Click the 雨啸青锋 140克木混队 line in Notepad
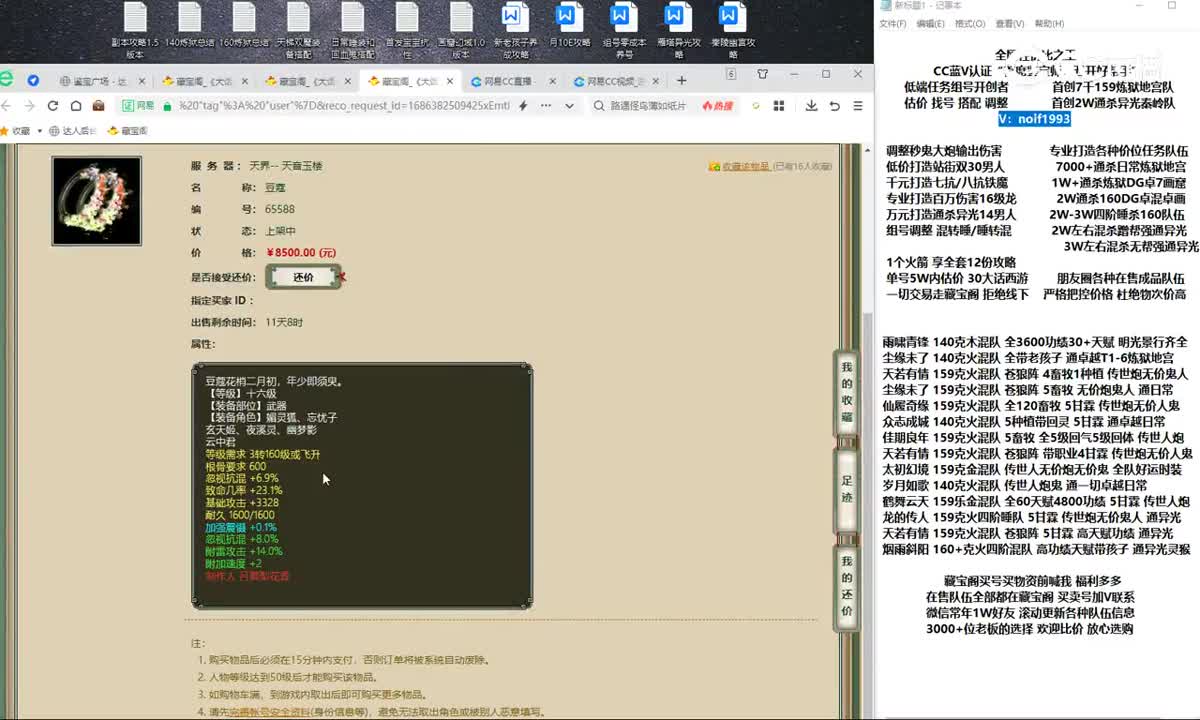Viewport: 1200px width, 720px height. [x=1035, y=342]
